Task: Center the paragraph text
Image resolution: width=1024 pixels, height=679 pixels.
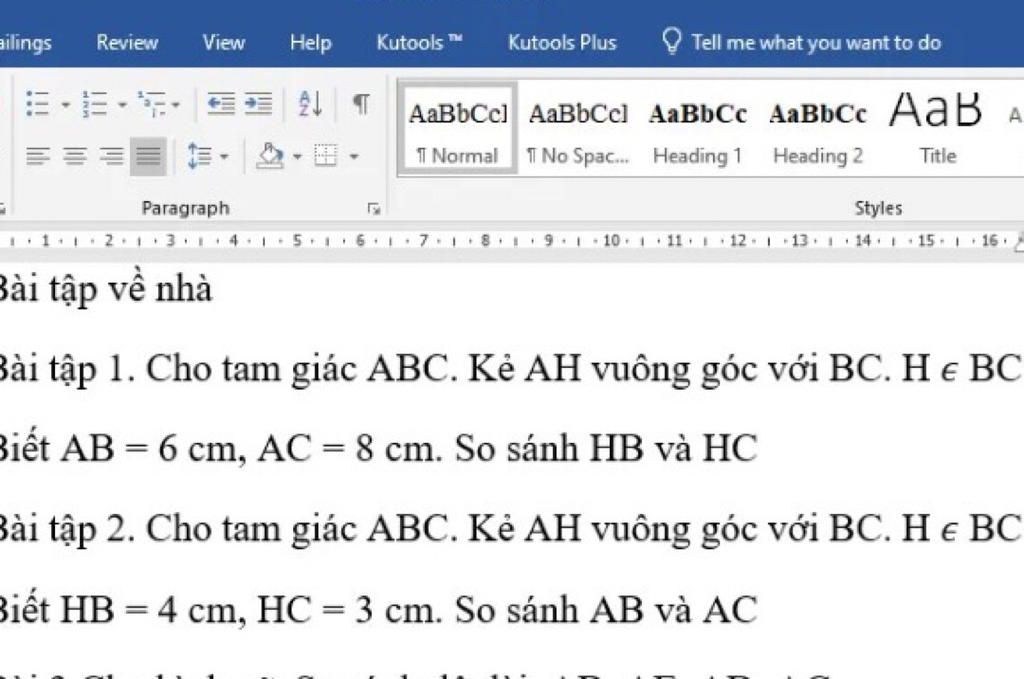Action: 75,156
